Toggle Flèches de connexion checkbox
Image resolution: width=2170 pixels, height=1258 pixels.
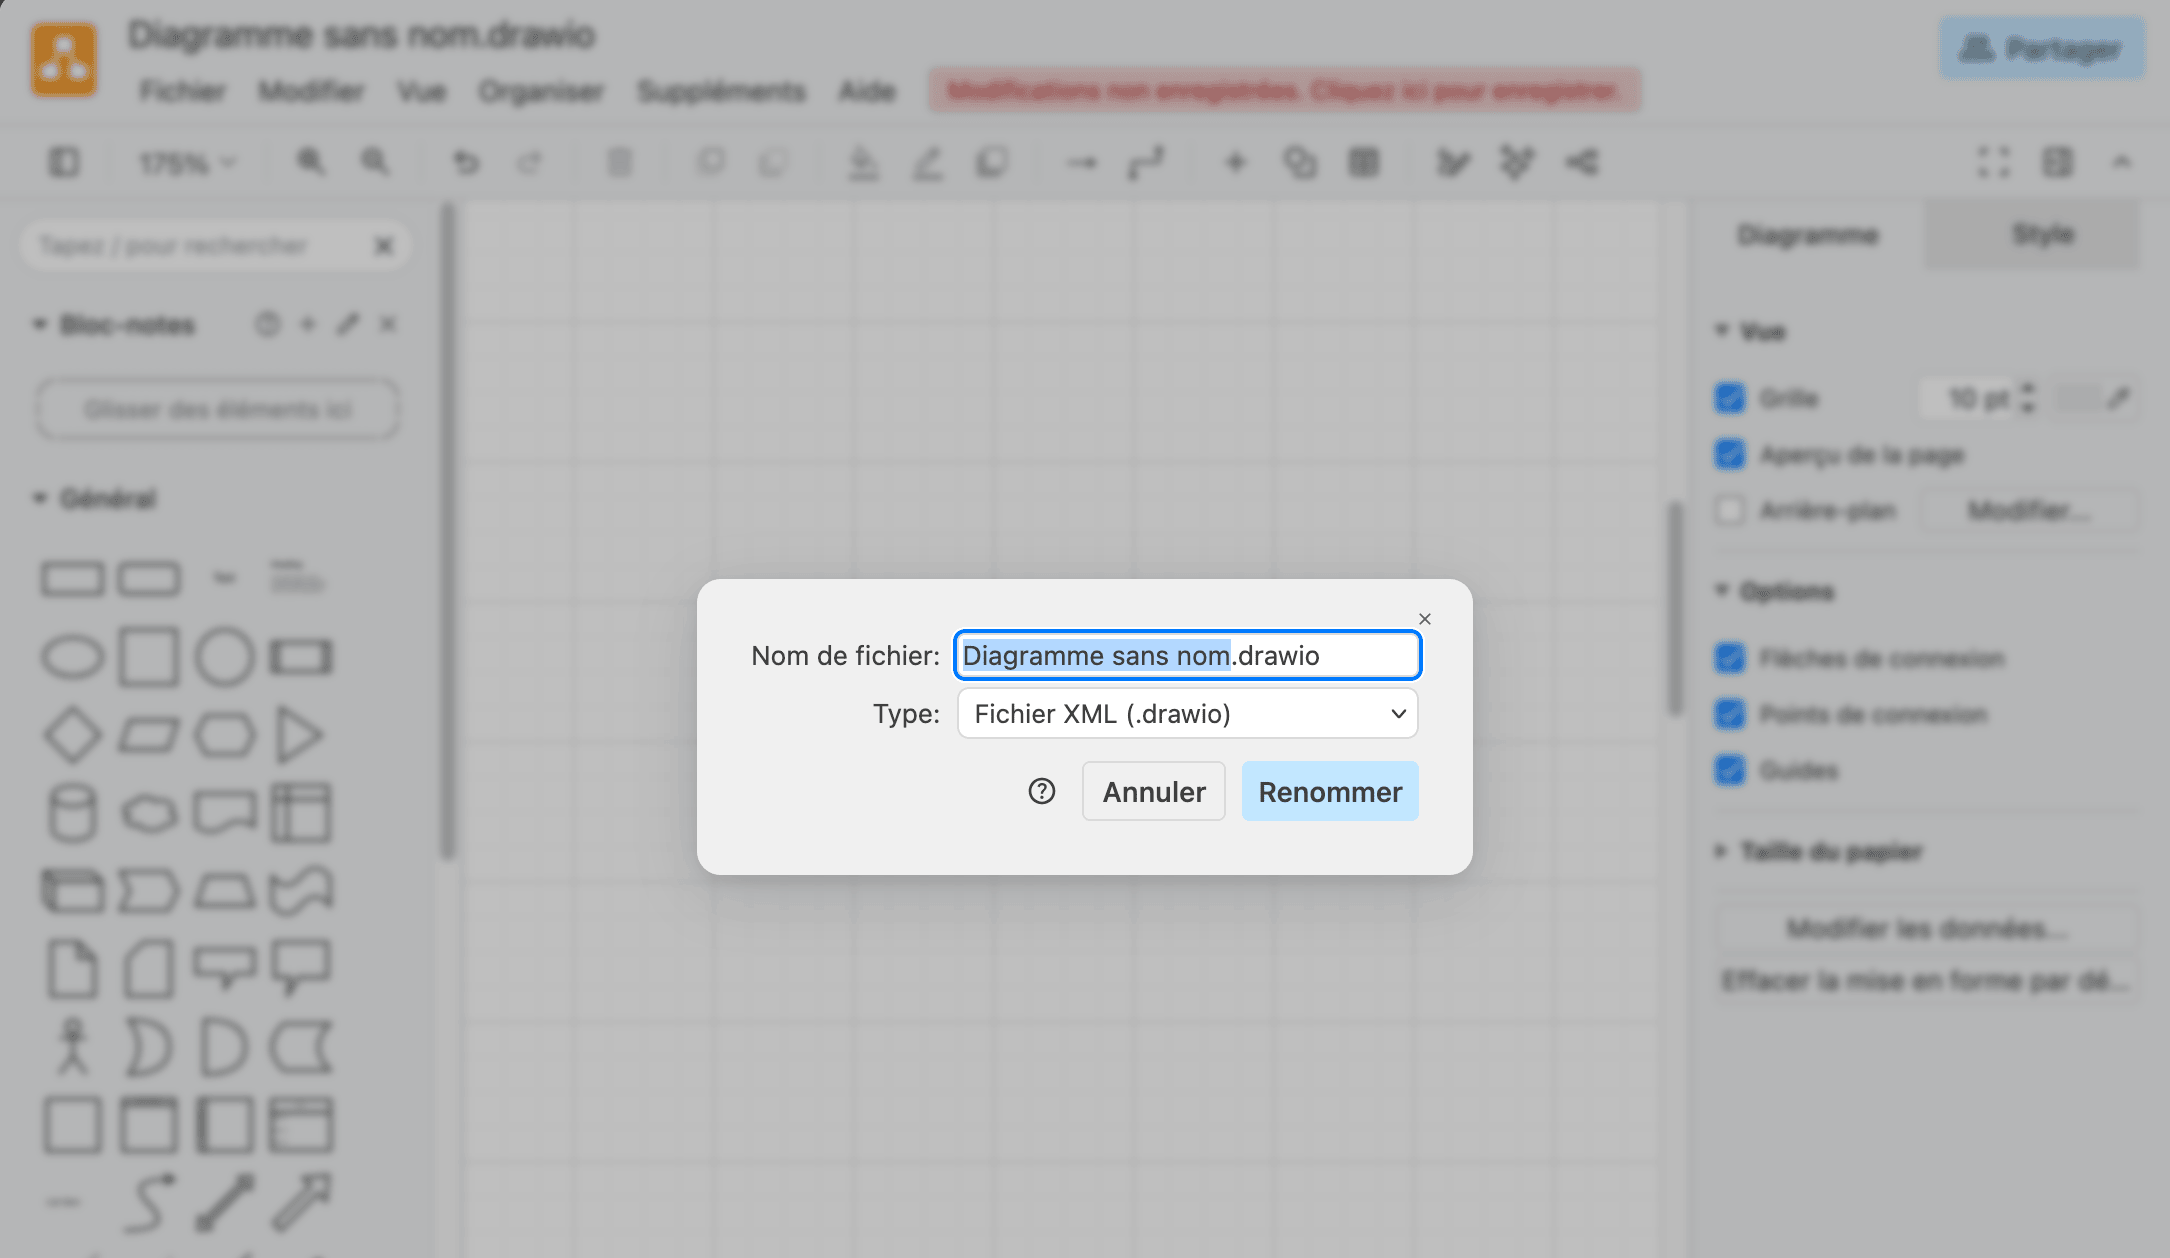pos(1729,658)
